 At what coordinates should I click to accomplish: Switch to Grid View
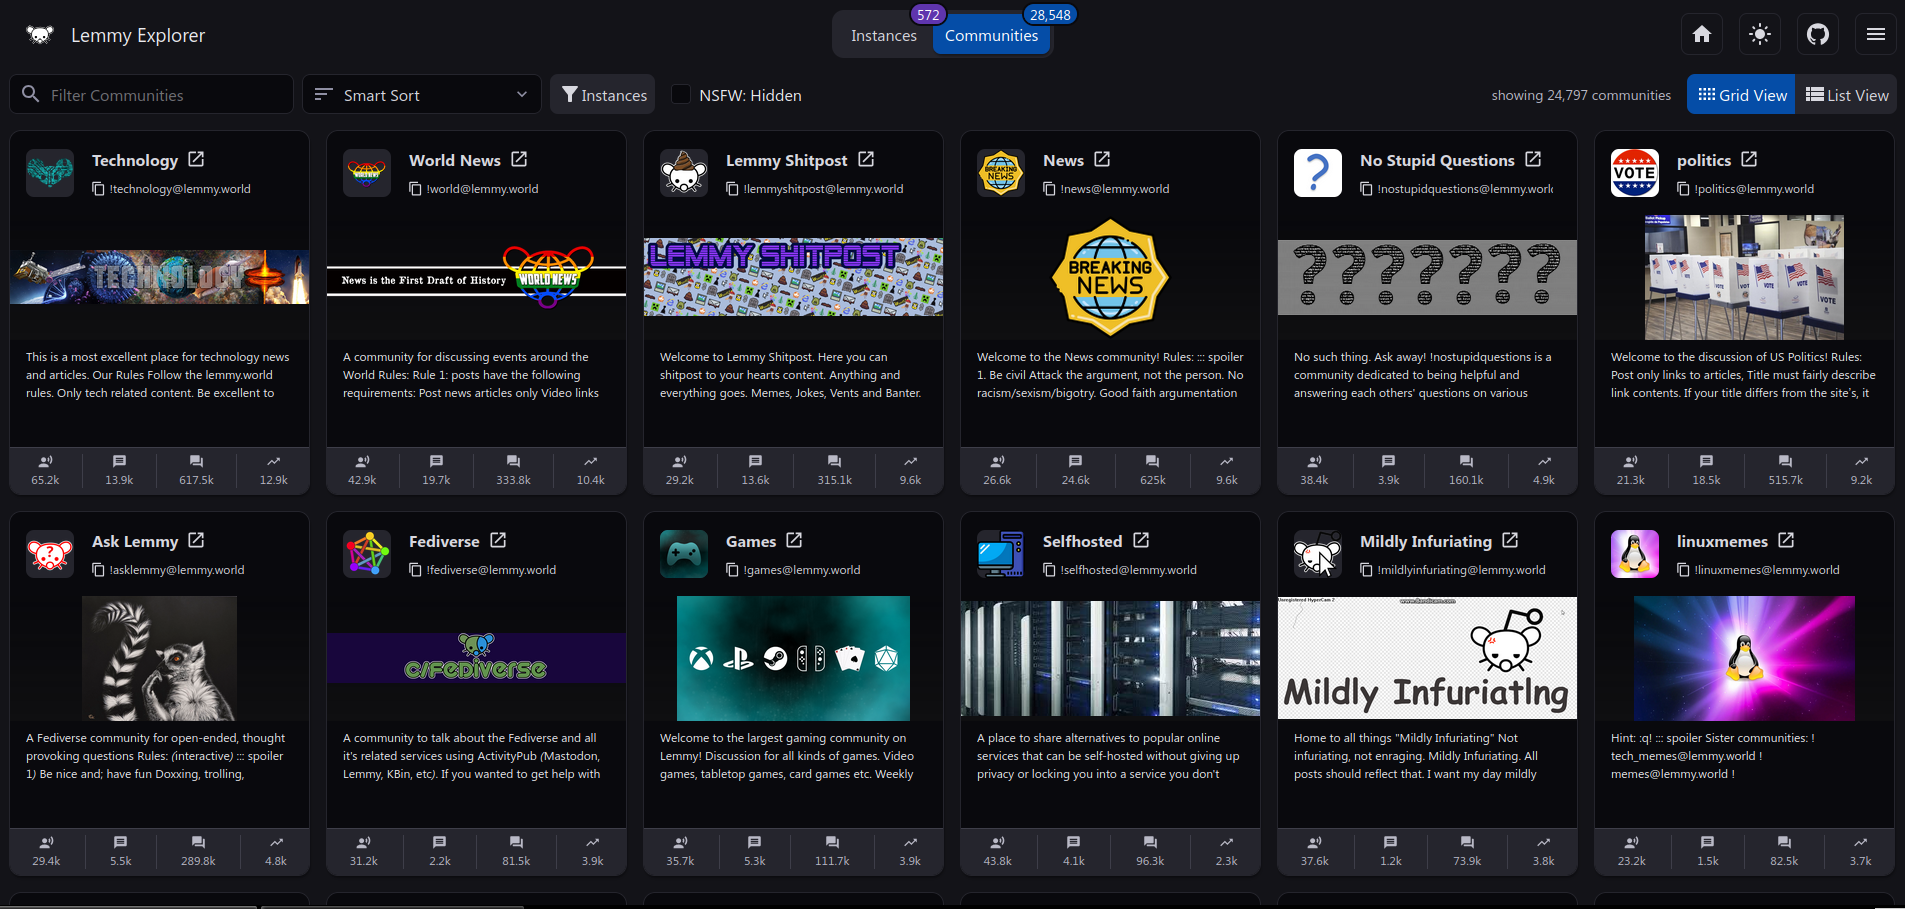(x=1741, y=95)
